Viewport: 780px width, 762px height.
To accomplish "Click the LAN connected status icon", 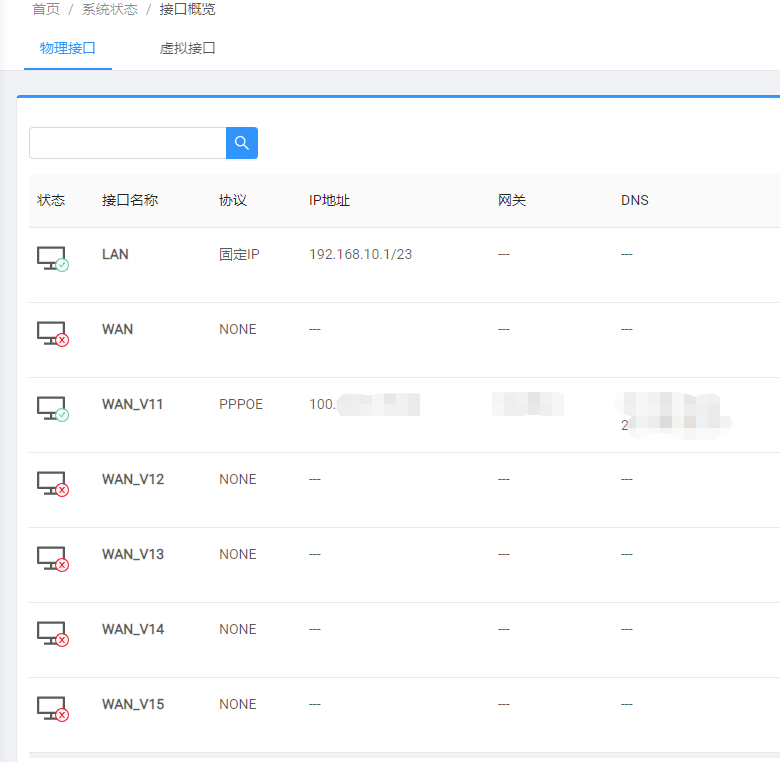I will pyautogui.click(x=52, y=259).
